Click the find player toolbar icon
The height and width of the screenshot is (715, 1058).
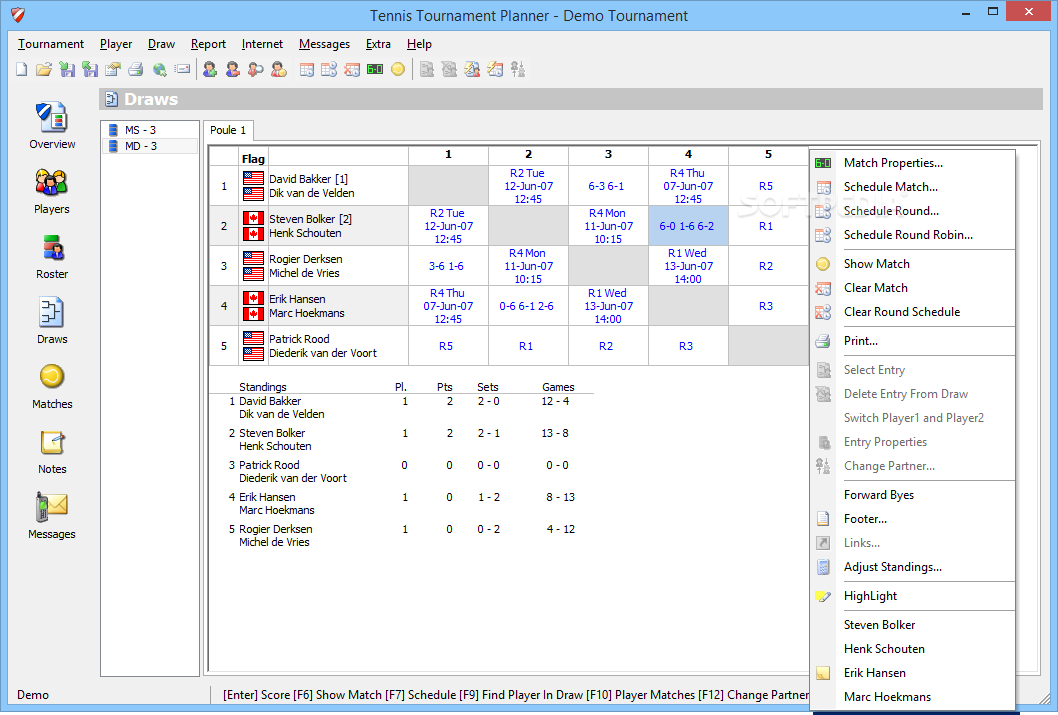[x=256, y=69]
